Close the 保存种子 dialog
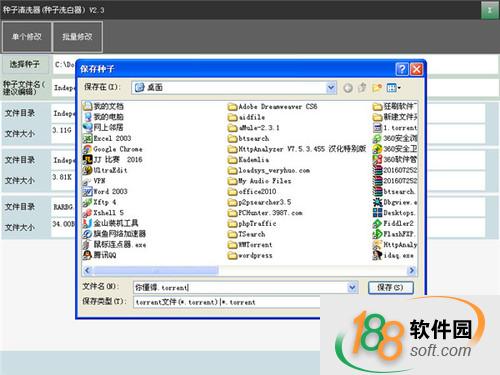This screenshot has height=375, width=500. coord(416,69)
